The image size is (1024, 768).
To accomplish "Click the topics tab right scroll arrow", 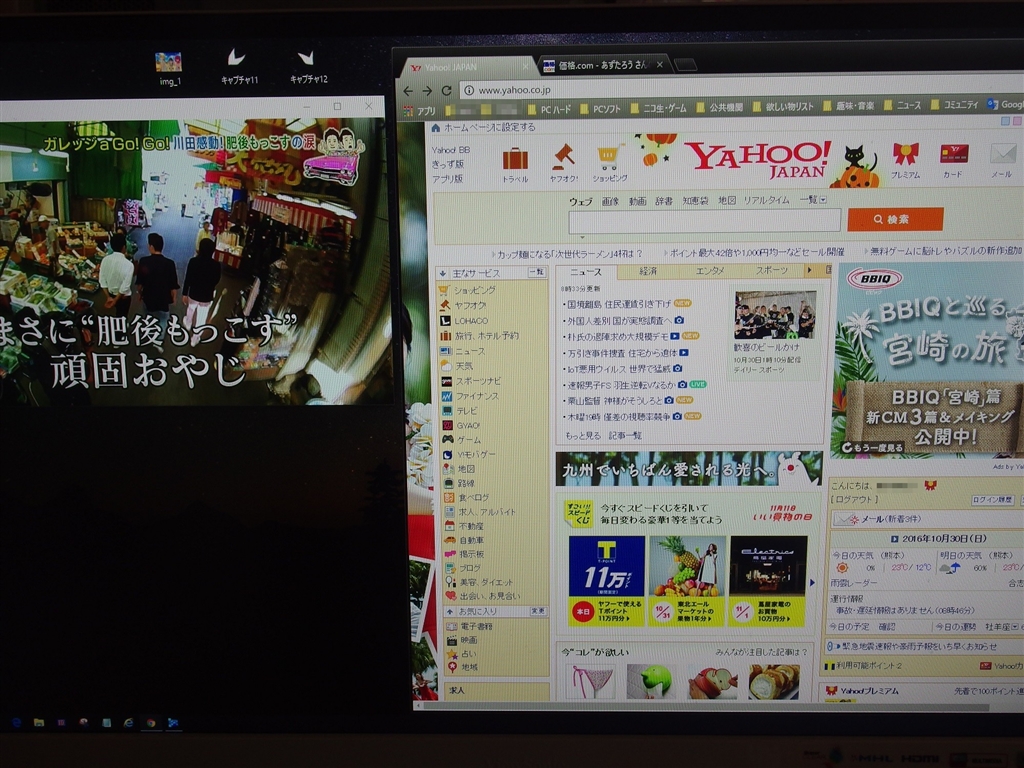I will click(x=809, y=270).
